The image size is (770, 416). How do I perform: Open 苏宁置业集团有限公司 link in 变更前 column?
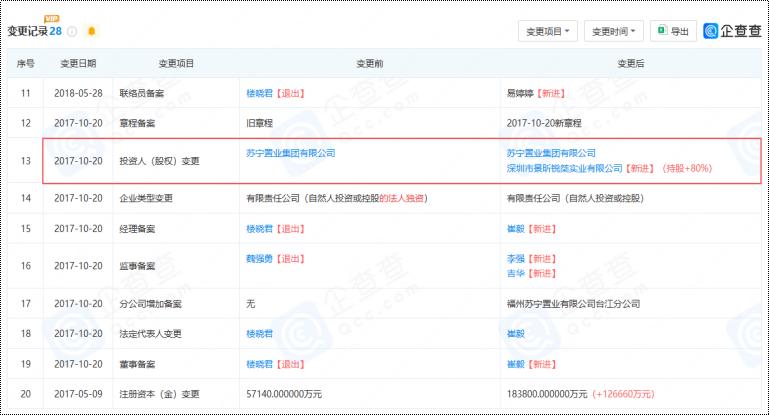point(291,153)
